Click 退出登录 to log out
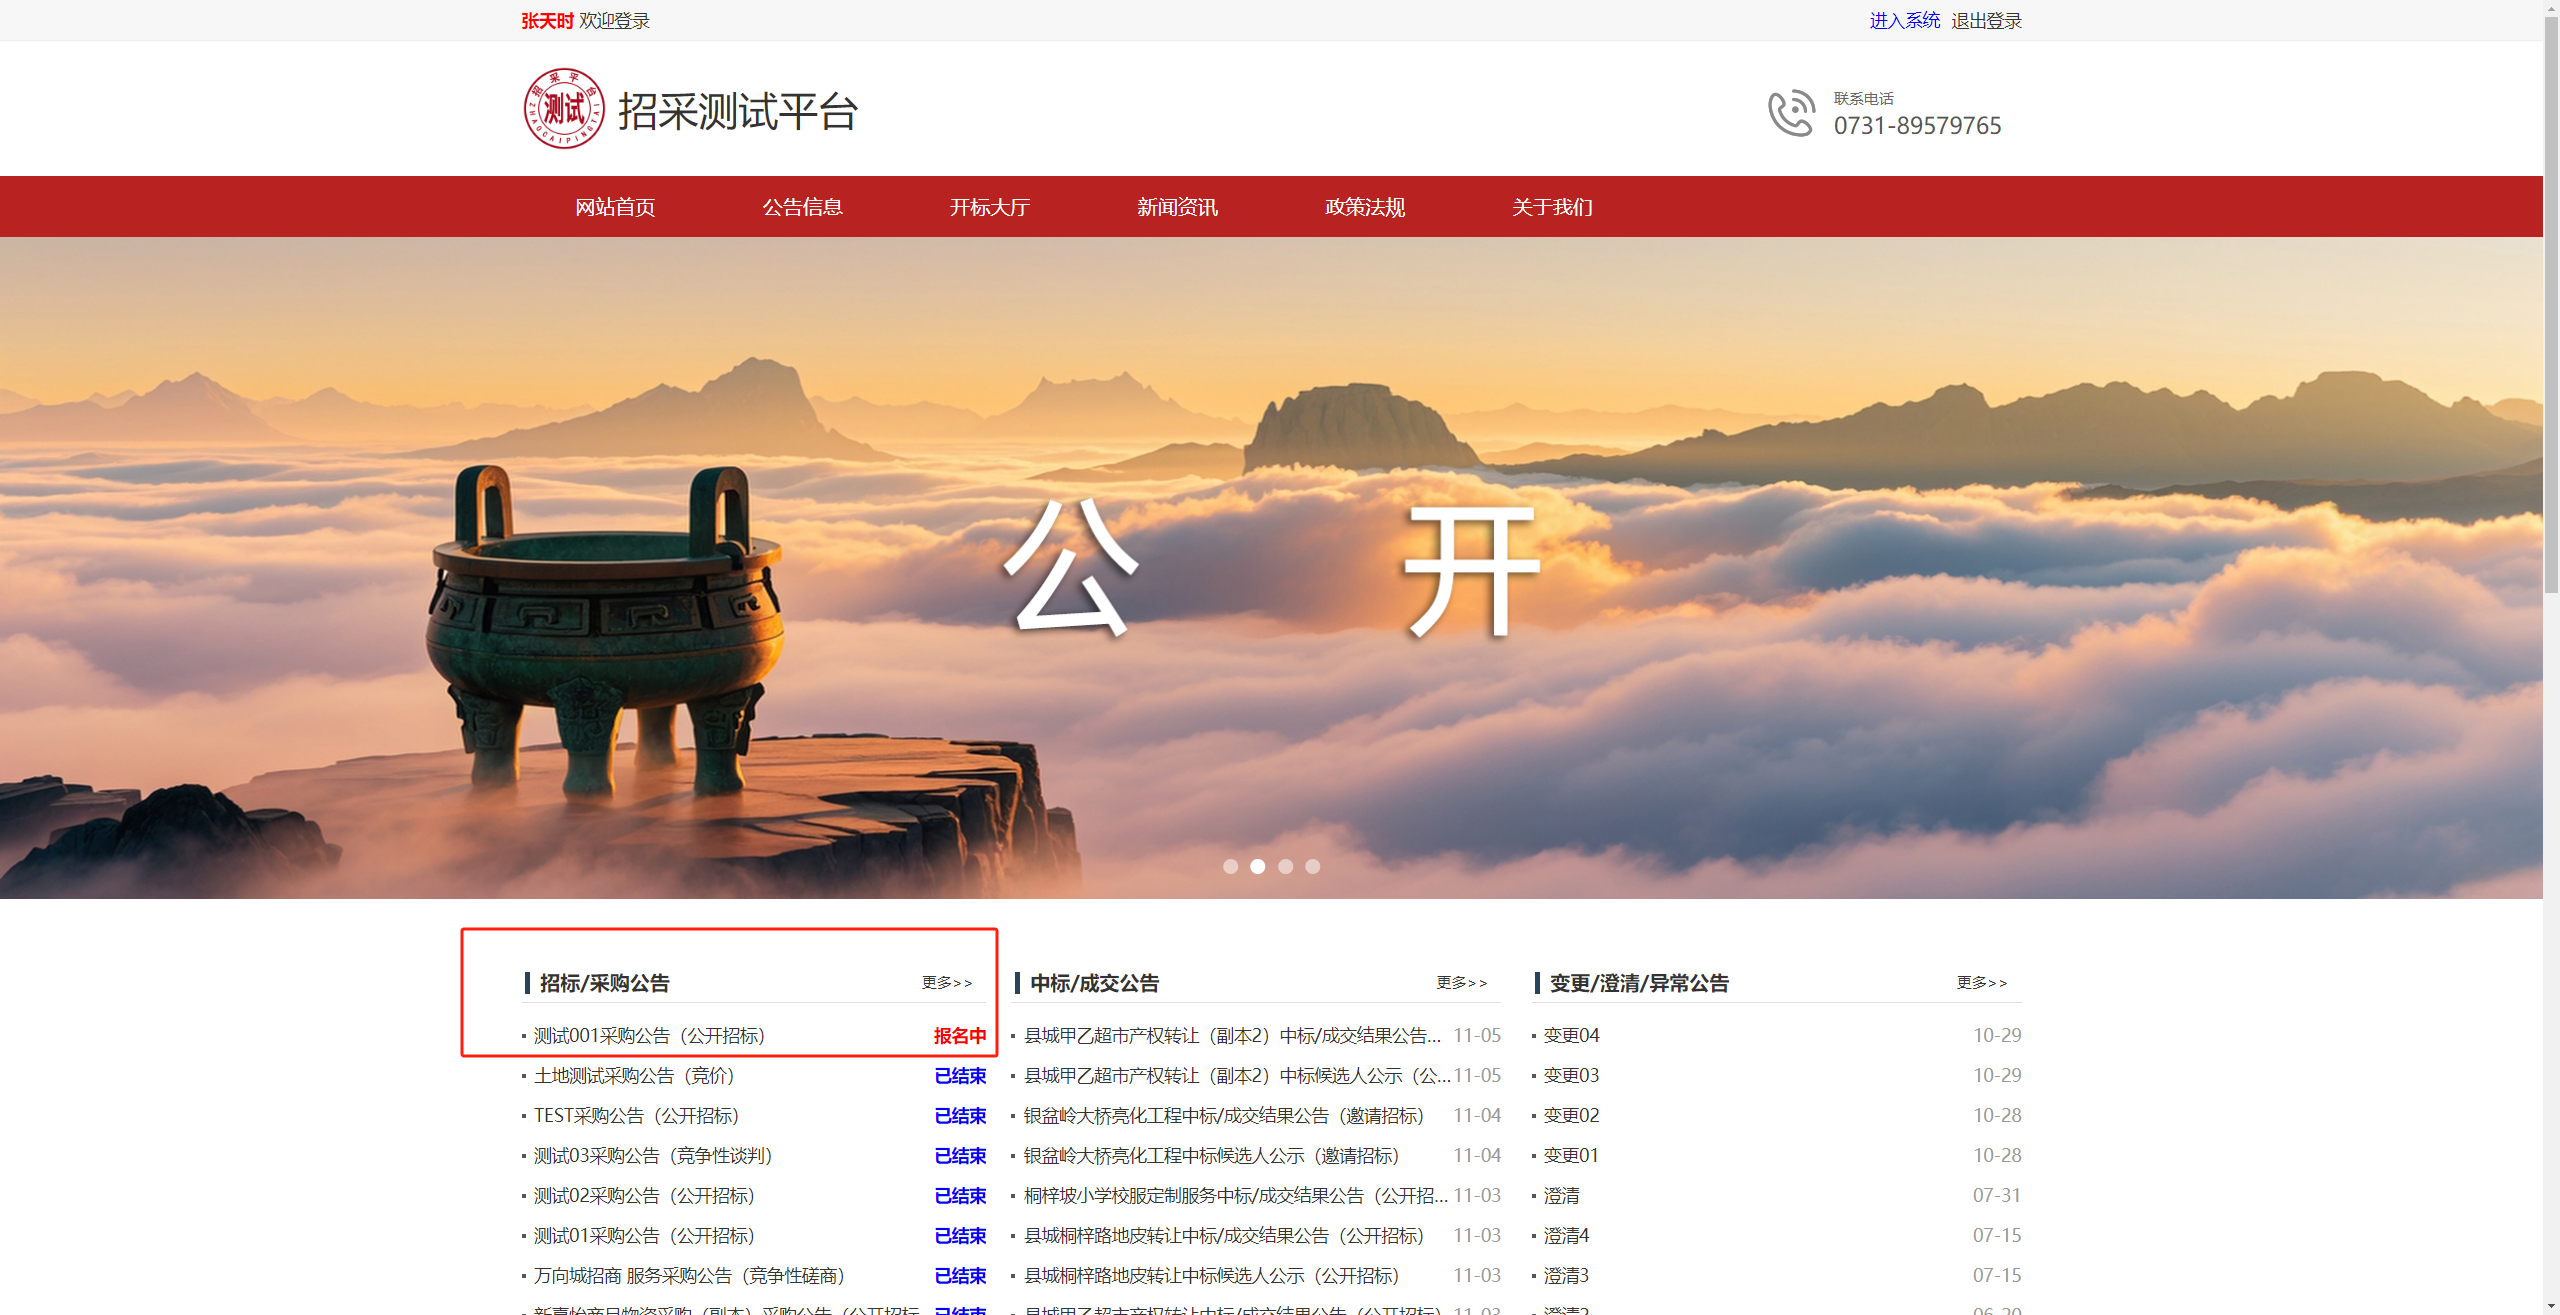 [x=1986, y=20]
